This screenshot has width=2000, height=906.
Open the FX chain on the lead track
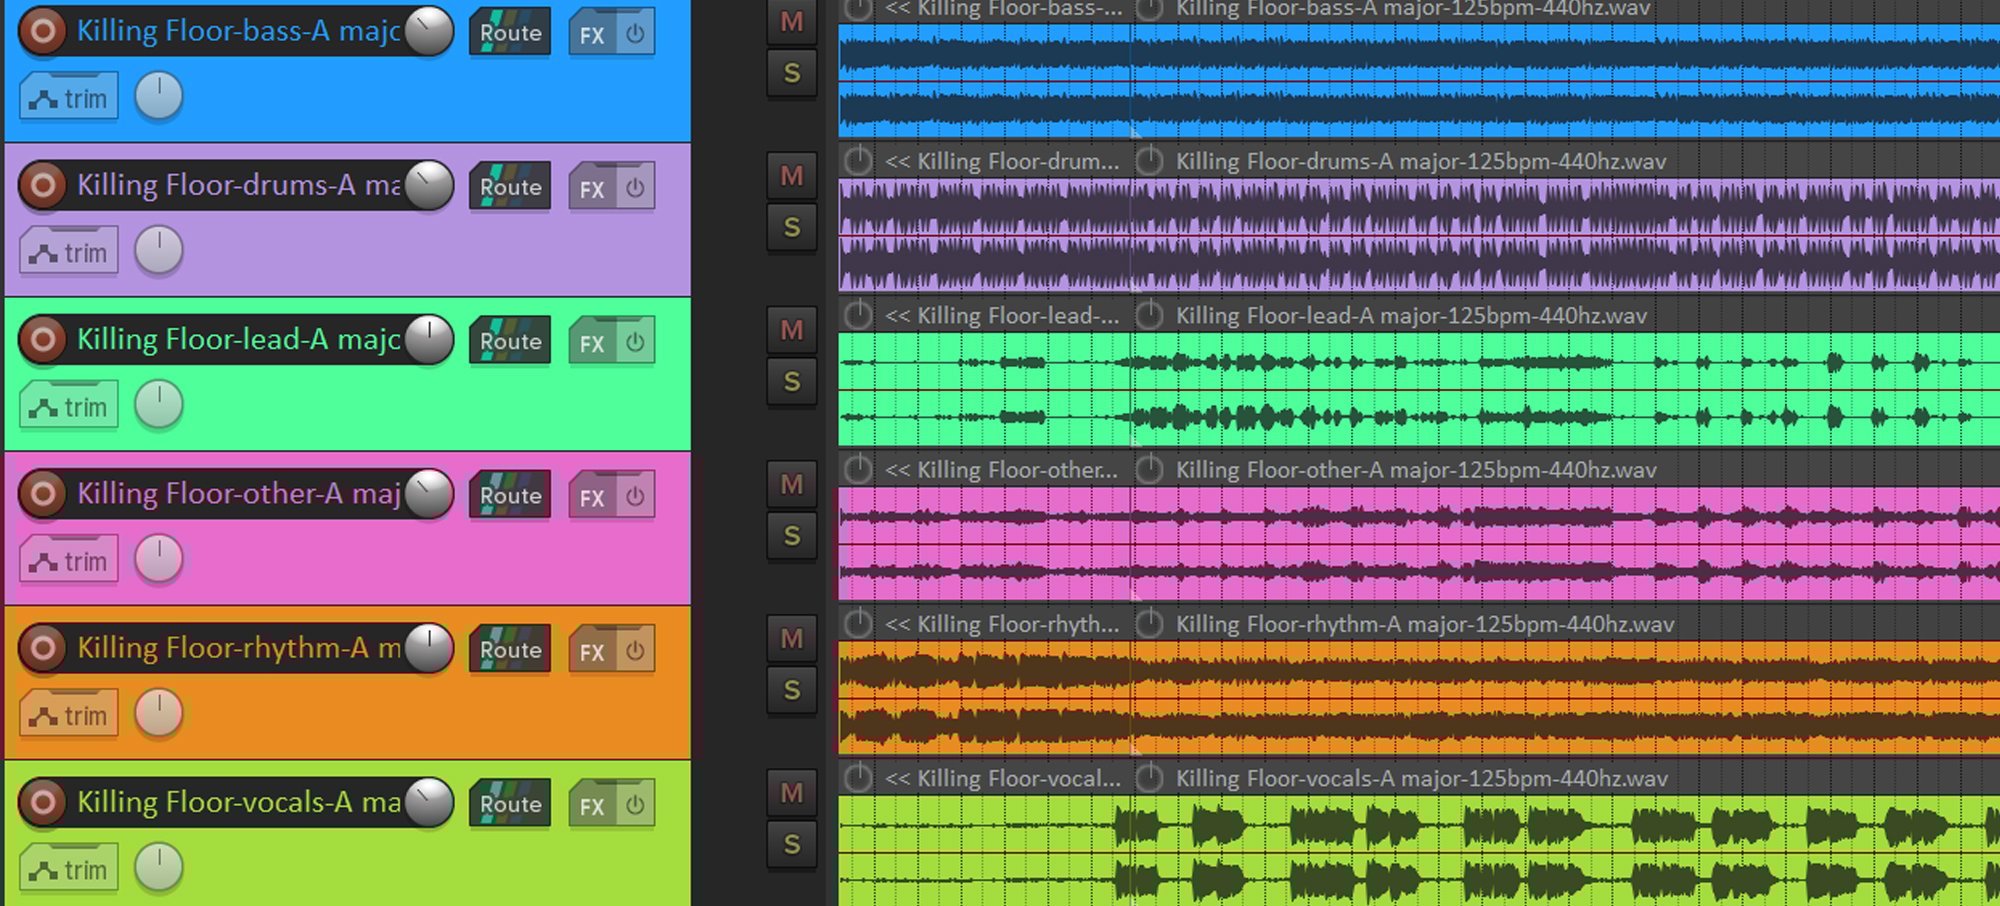pos(593,341)
